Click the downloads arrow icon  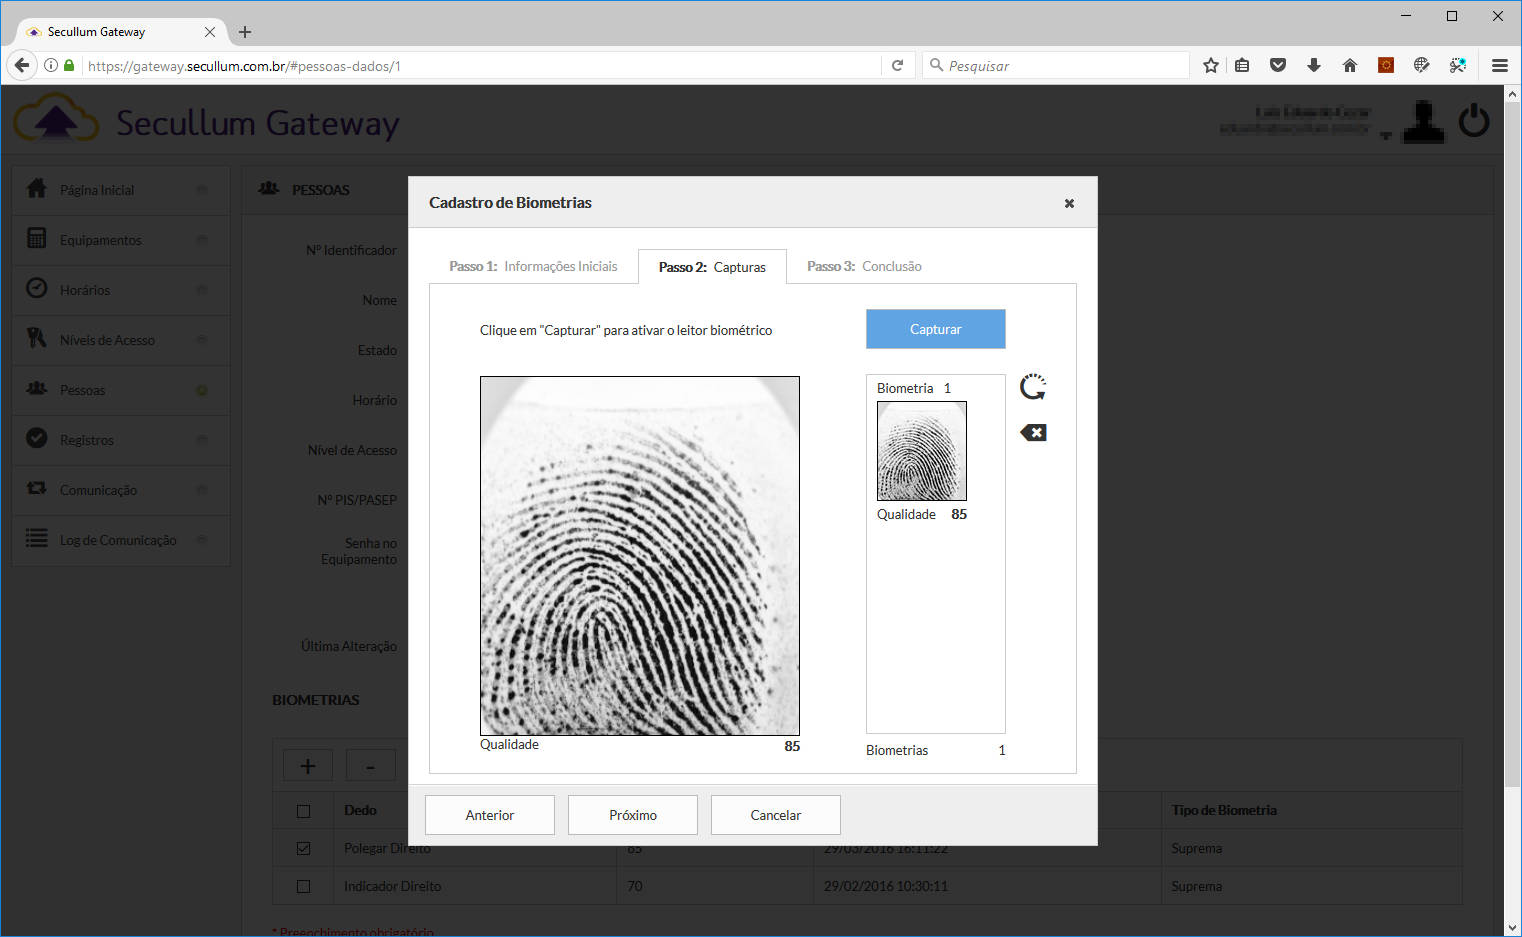click(x=1314, y=65)
